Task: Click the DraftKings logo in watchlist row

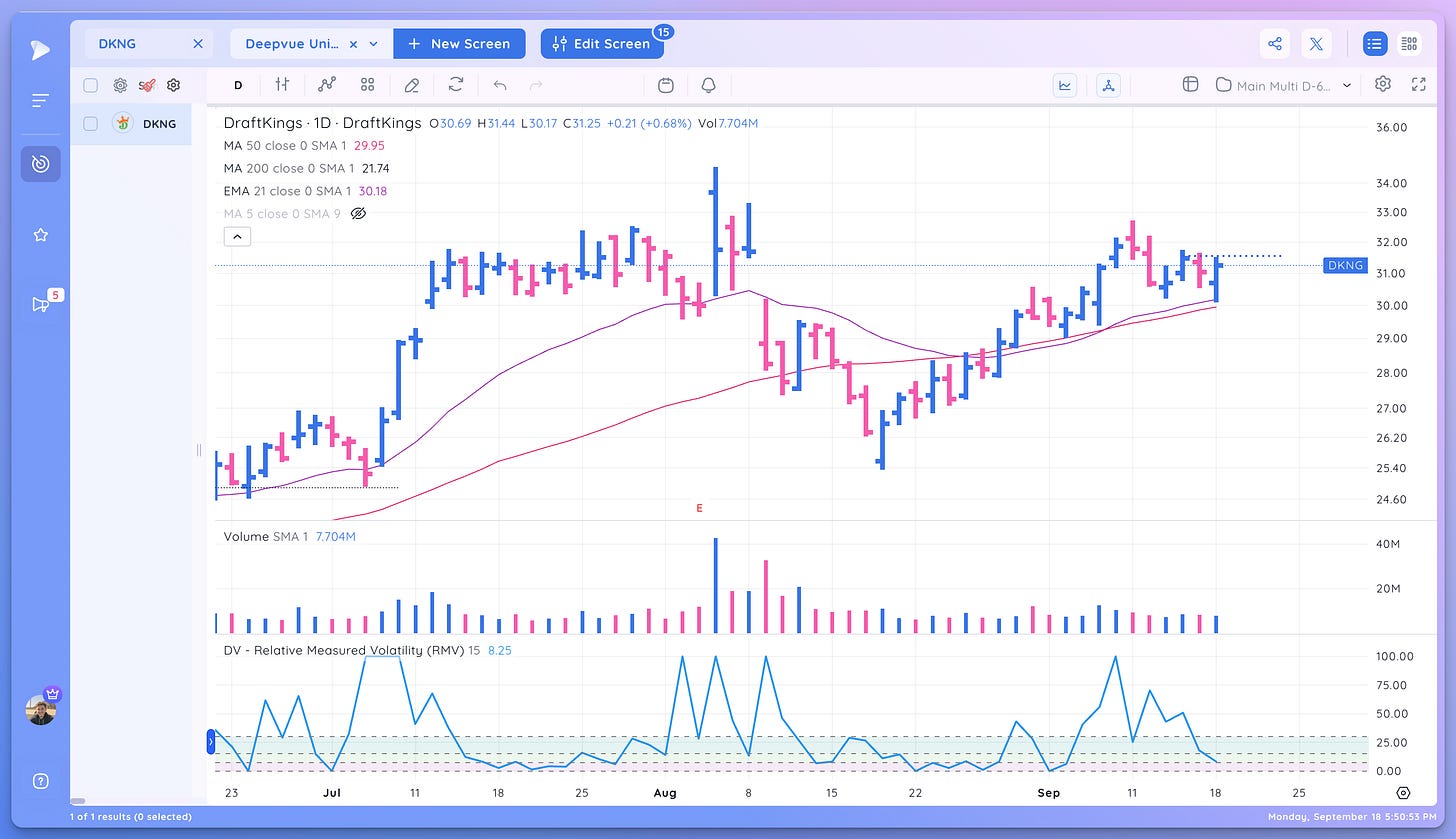Action: tap(124, 124)
